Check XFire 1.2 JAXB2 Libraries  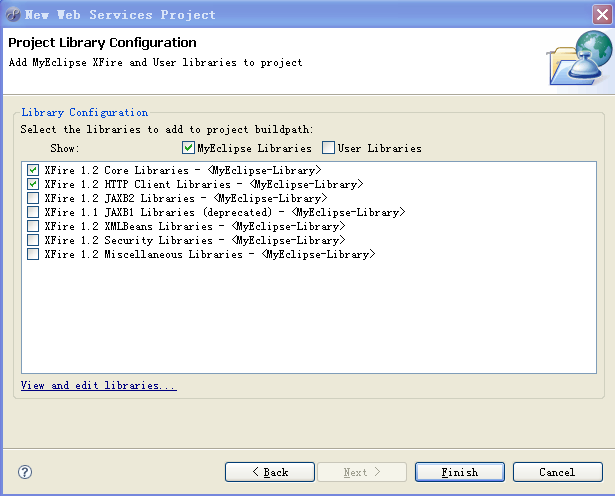(33, 198)
